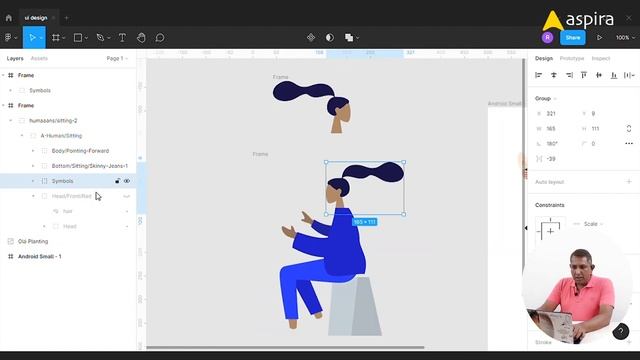640x360 pixels.
Task: Select the Android Small - 1 layer
Action: point(40,256)
